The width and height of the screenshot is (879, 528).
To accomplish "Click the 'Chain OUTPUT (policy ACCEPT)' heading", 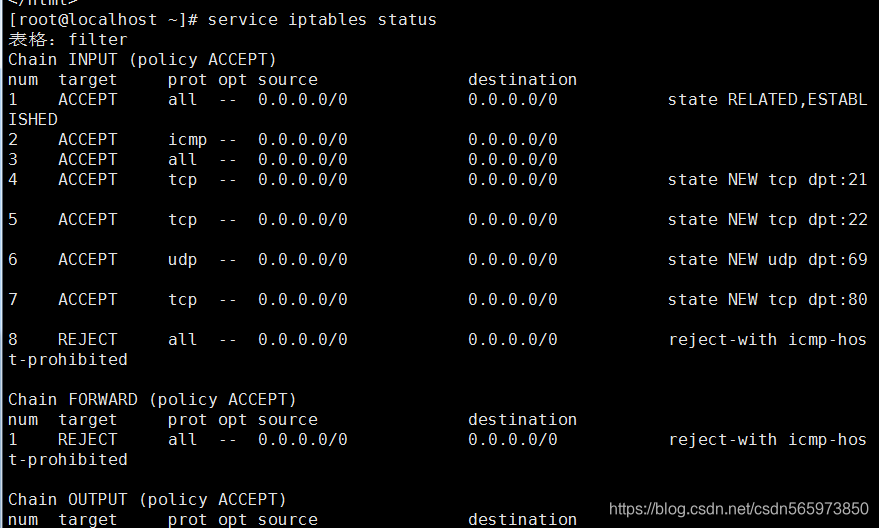I will click(x=147, y=499).
